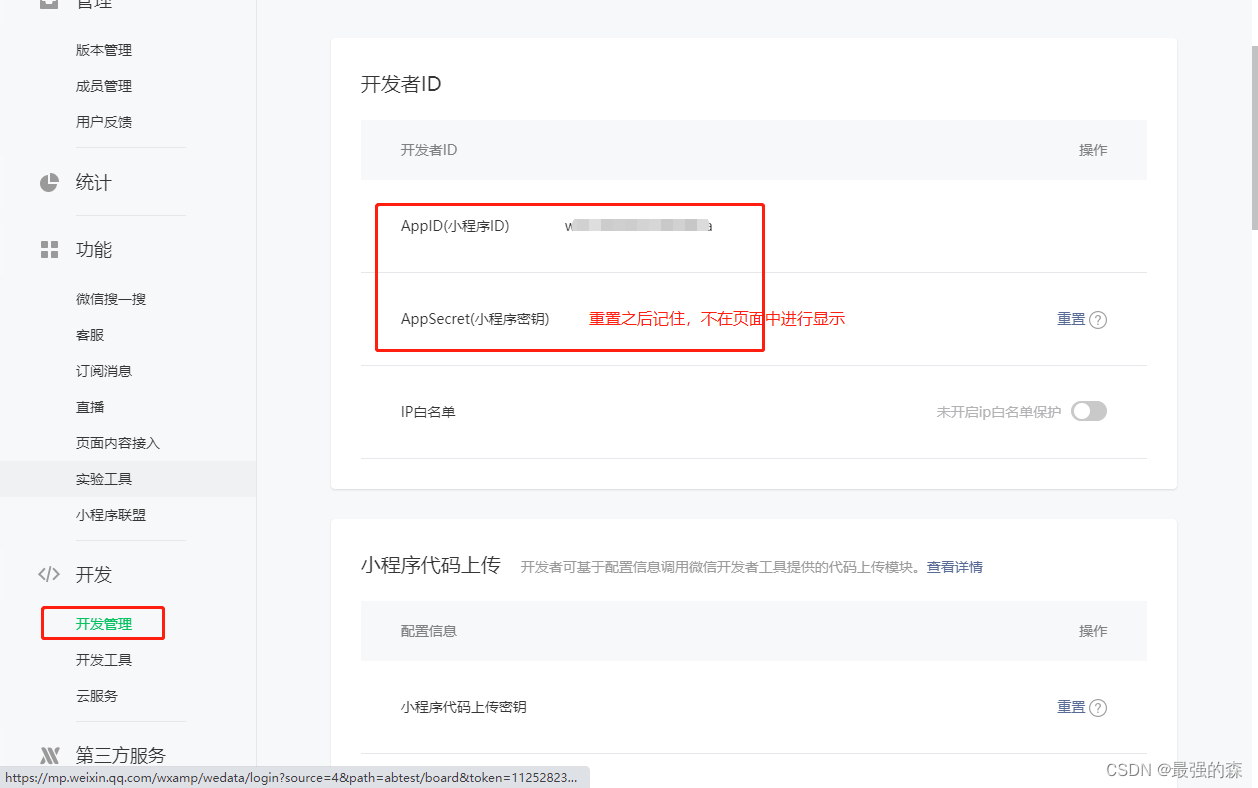Select 云服务 from the sidebar
The image size is (1258, 788).
pyautogui.click(x=97, y=695)
